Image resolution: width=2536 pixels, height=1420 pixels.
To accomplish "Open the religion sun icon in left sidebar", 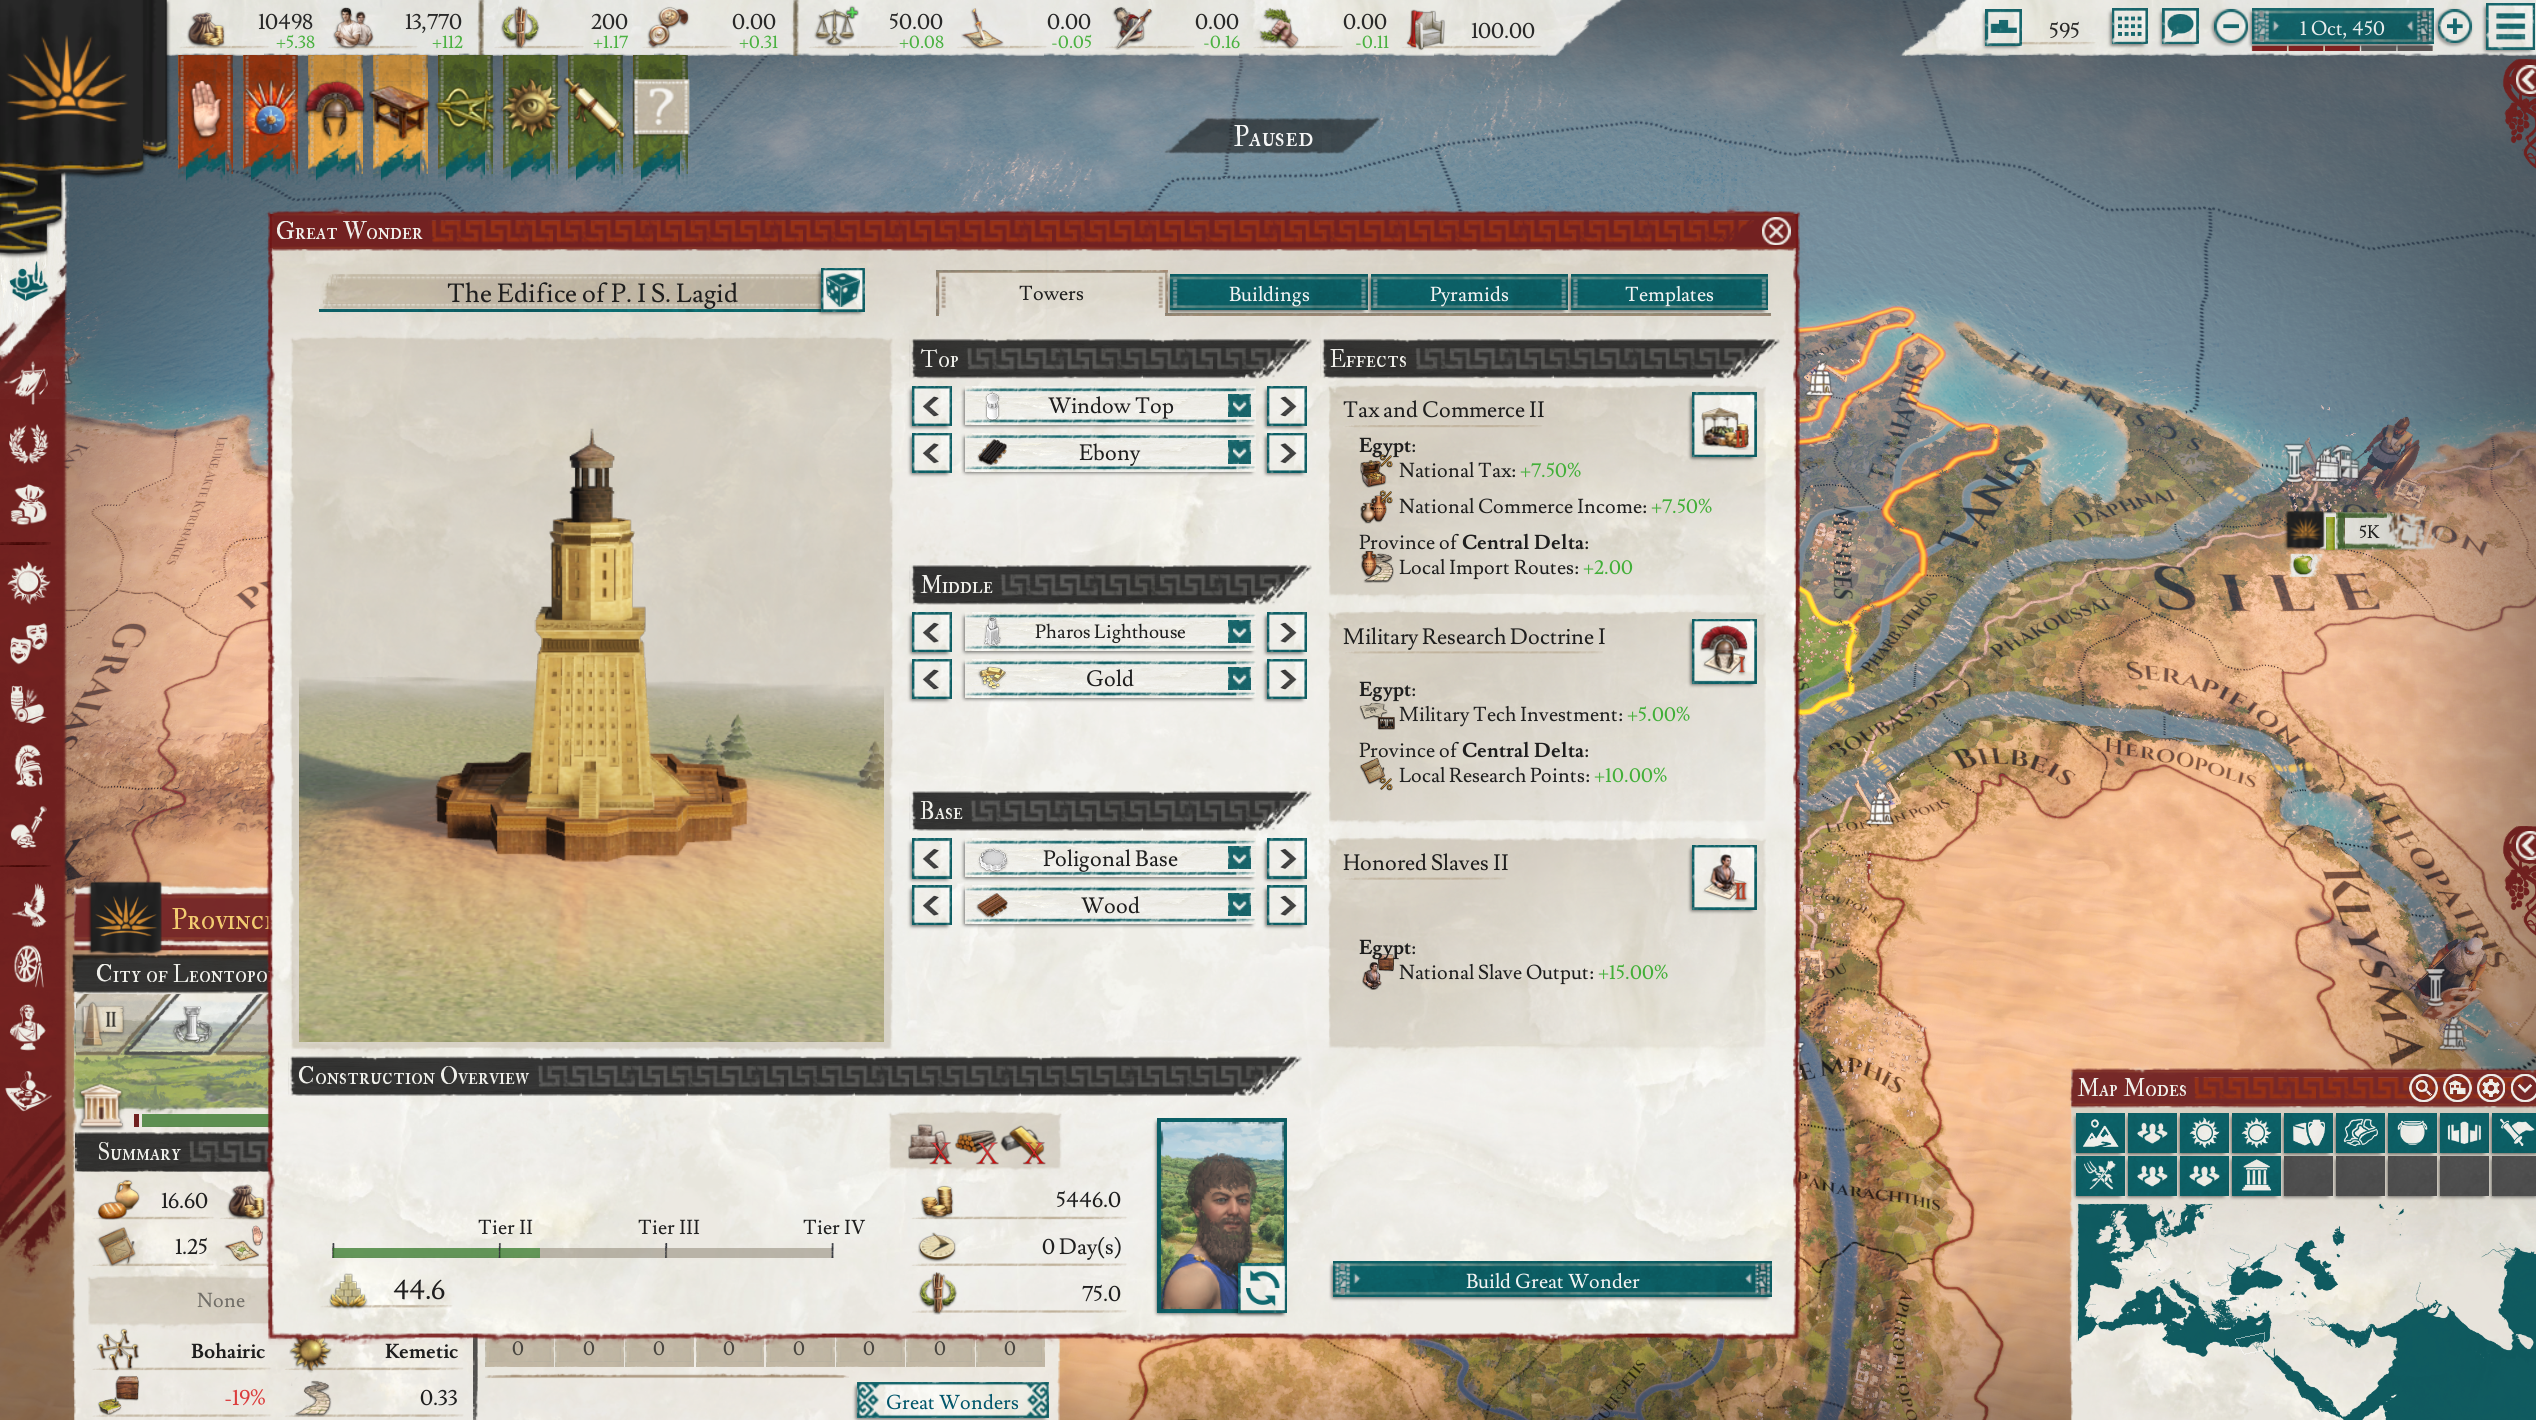I will (28, 580).
